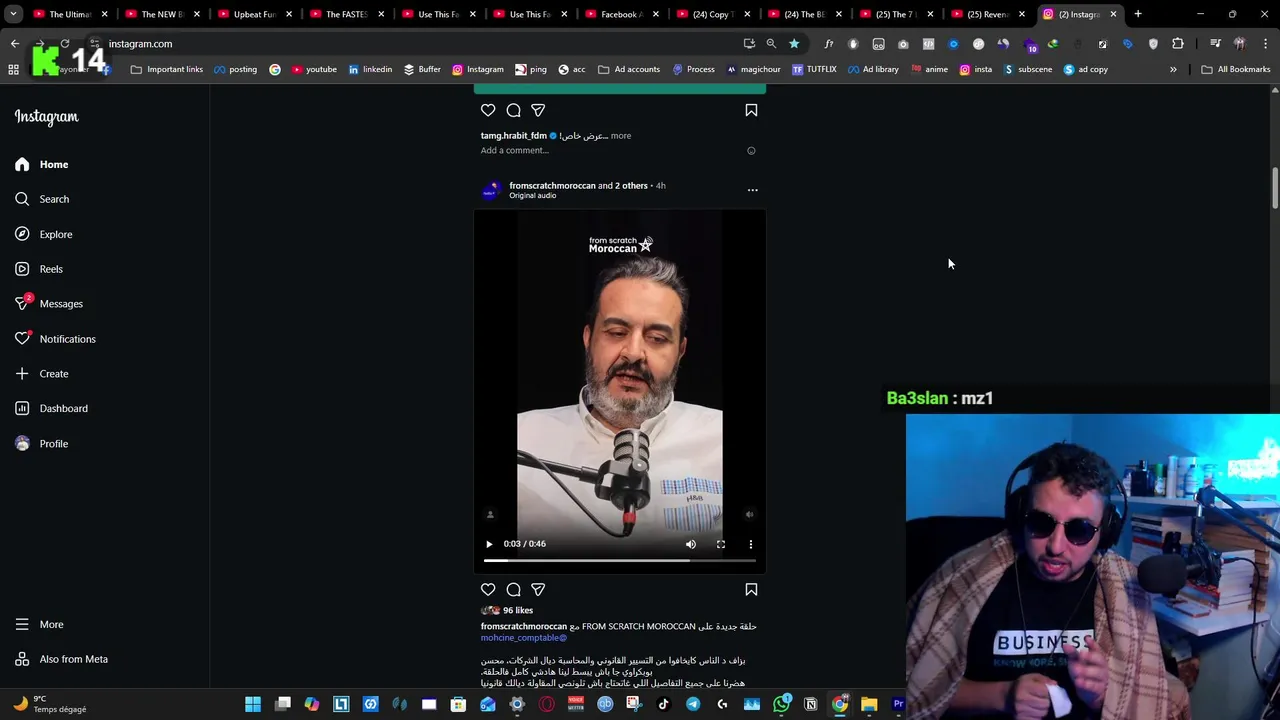Save the fromscratchmoroccan post with bookmark
Viewport: 1280px width, 720px height.
(x=751, y=590)
